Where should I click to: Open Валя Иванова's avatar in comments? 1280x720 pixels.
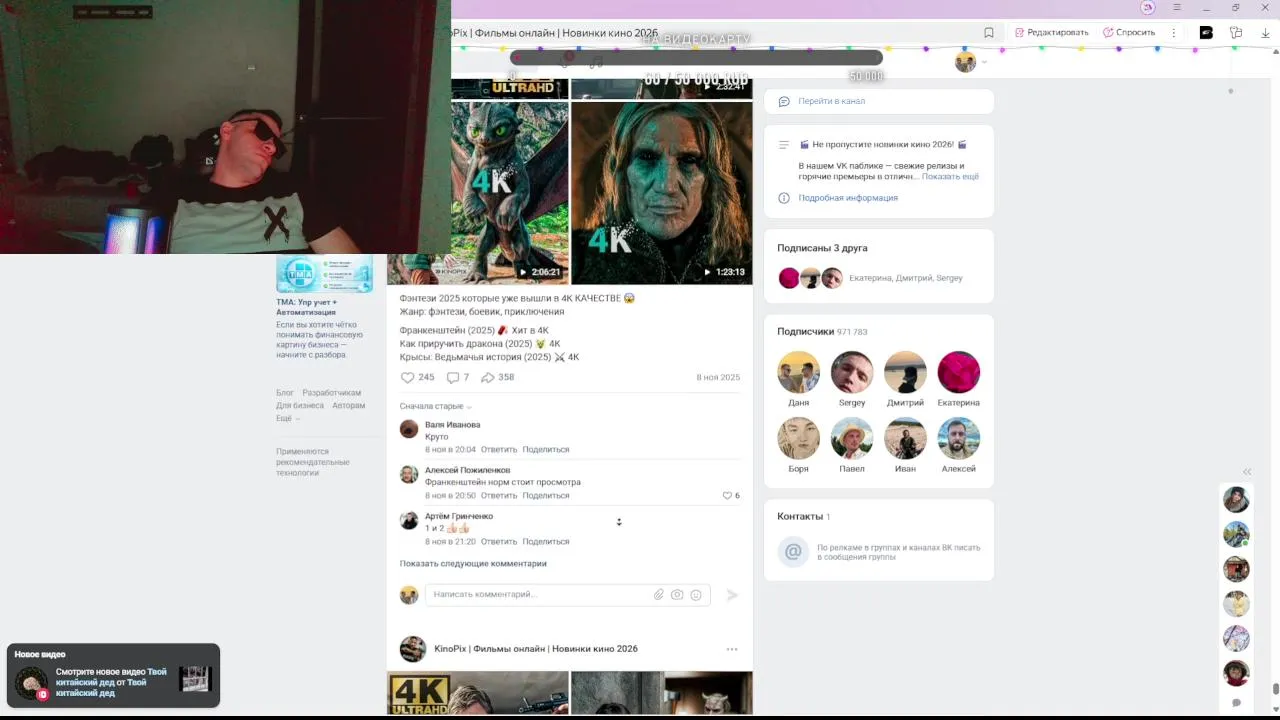[x=409, y=429]
